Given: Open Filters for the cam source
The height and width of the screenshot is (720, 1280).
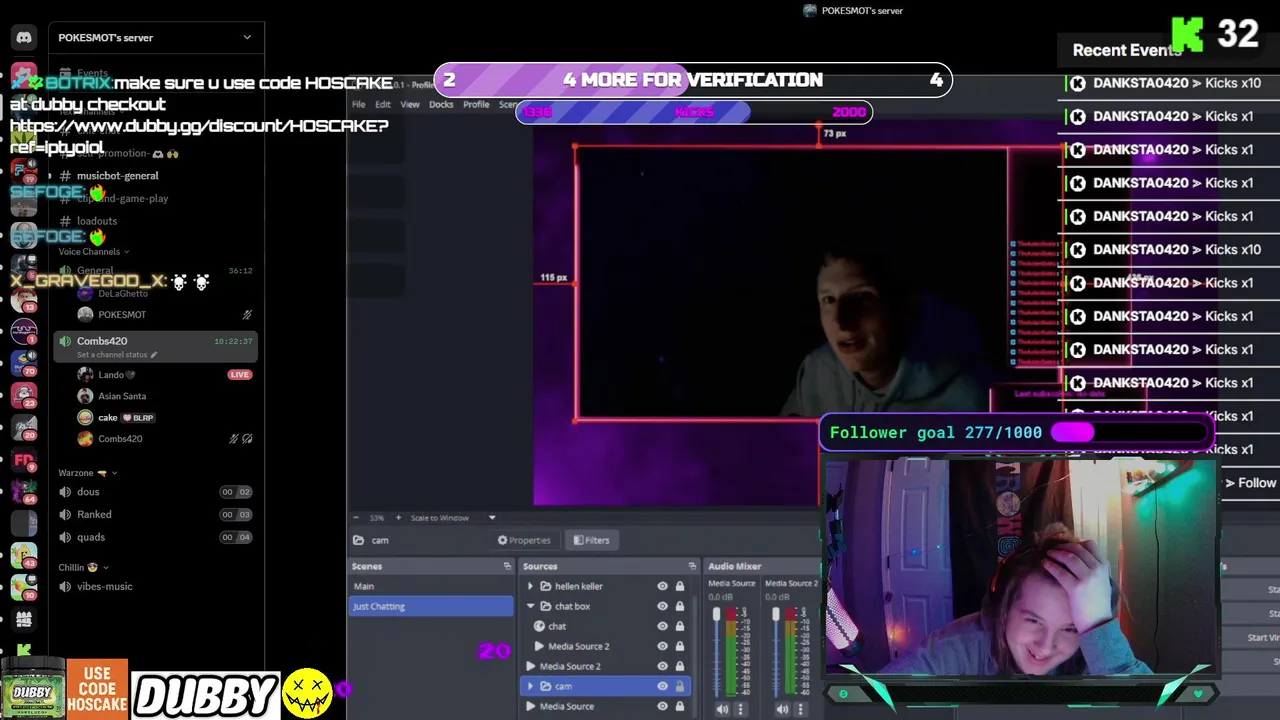Looking at the screenshot, I should pyautogui.click(x=591, y=540).
